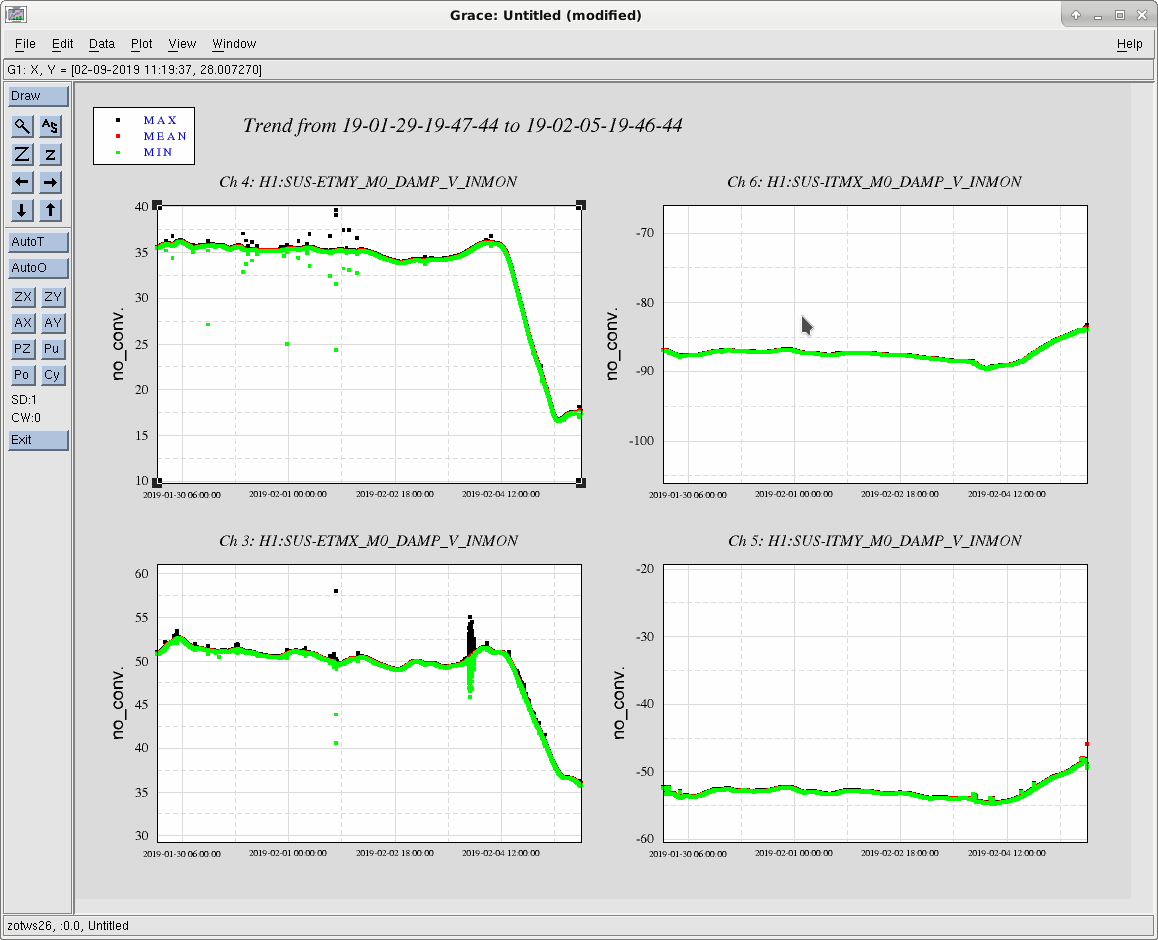Click the MAX/MEAN/MIN legend box
The image size is (1158, 940).
[143, 136]
